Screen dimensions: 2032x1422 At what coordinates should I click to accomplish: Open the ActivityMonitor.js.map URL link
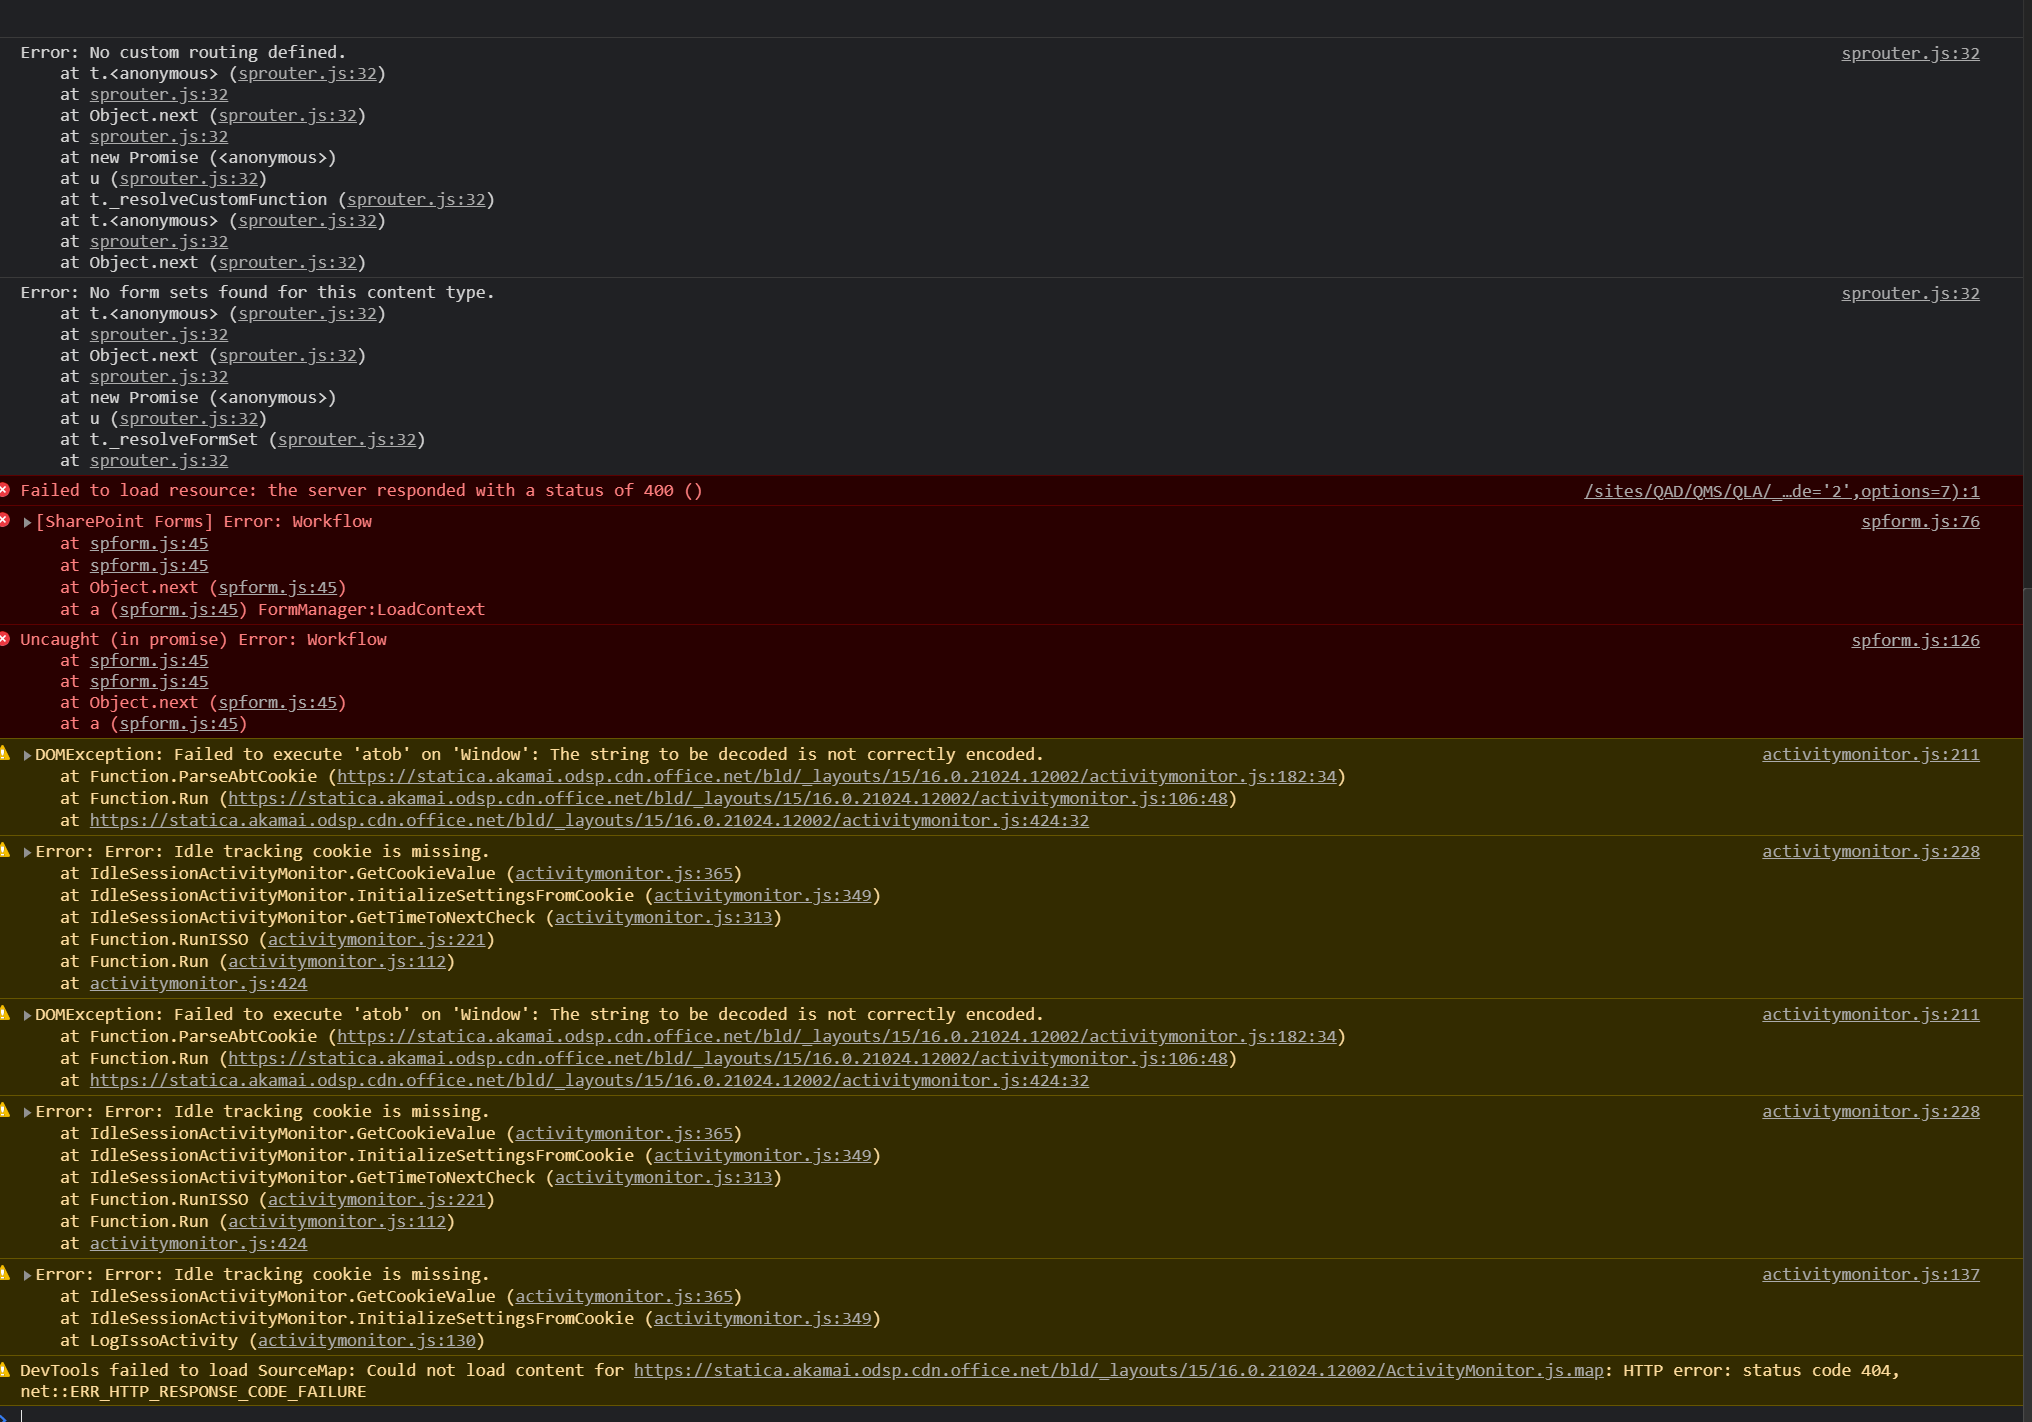(1117, 1370)
